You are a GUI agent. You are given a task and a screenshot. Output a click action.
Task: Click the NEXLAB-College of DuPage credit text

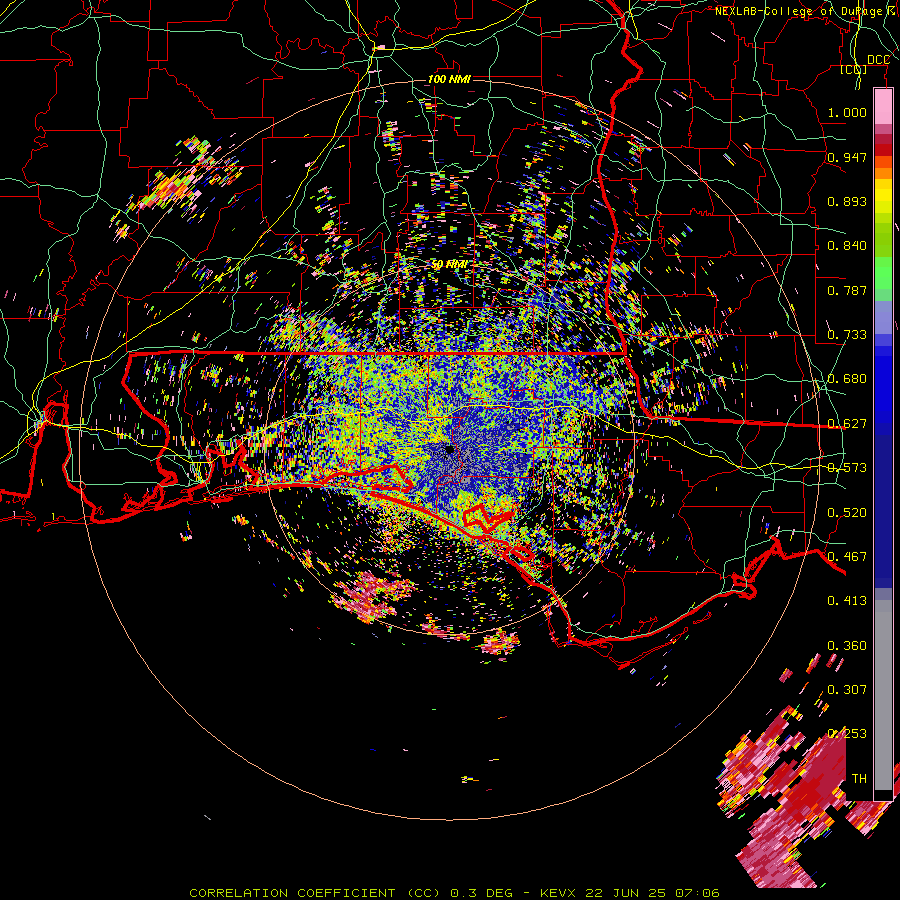click(807, 11)
